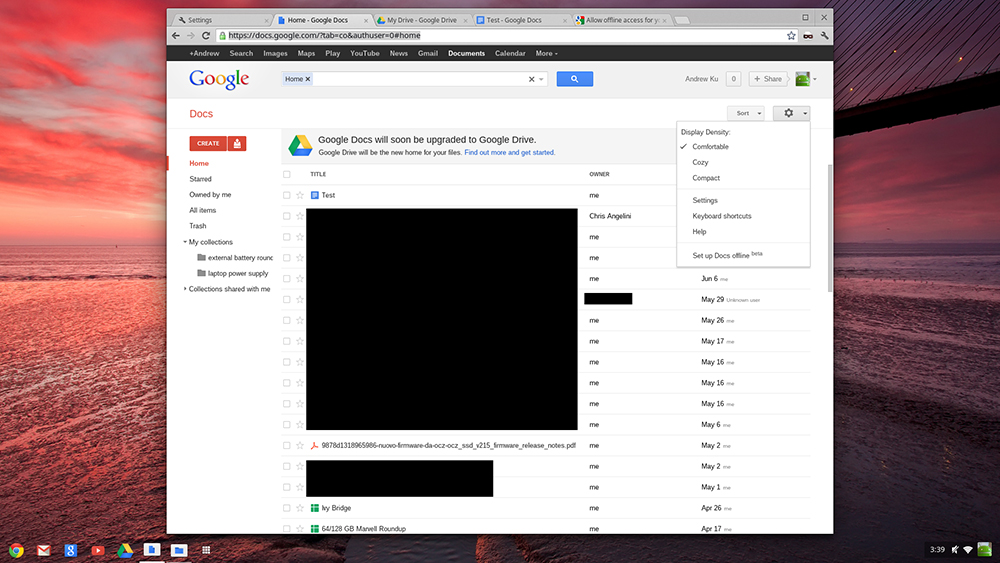Click the incognito-style extension icon in toolbar
The width and height of the screenshot is (1000, 563).
point(808,36)
